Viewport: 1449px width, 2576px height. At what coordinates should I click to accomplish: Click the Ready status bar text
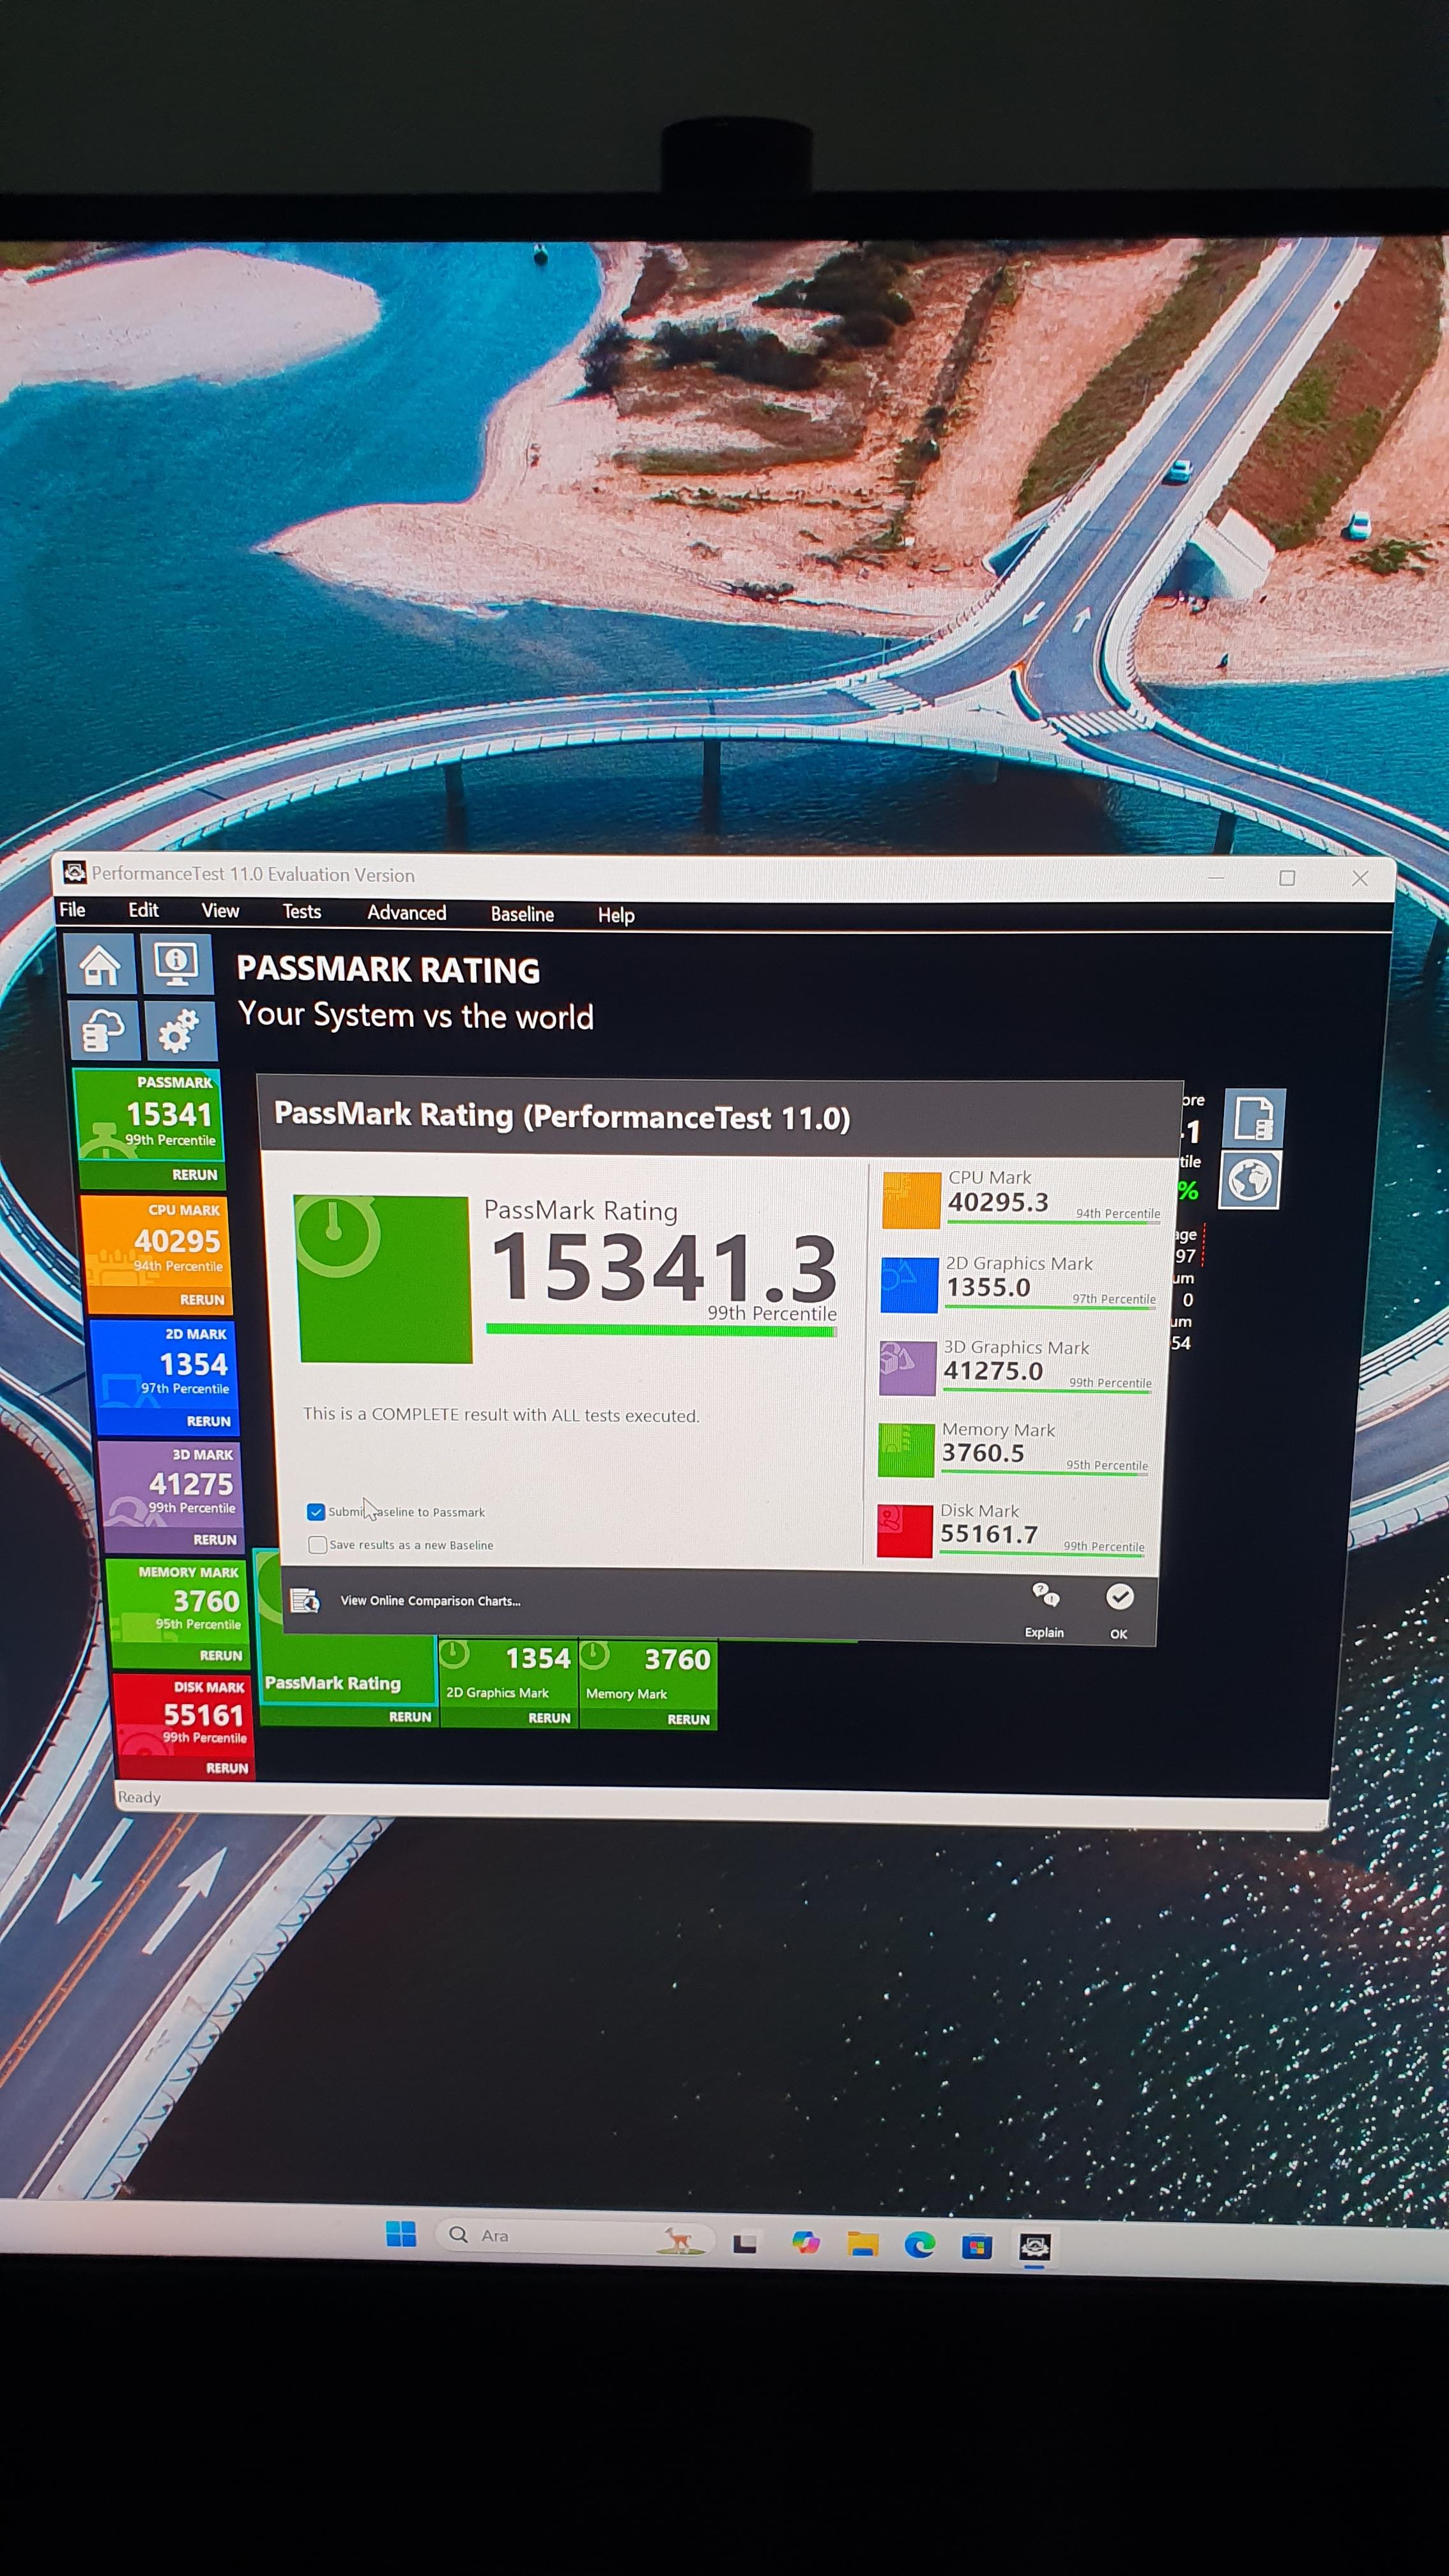[x=139, y=1797]
